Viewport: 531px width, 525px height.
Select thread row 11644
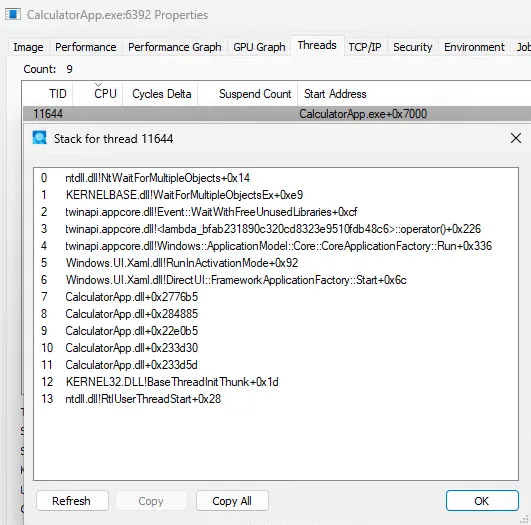277,114
